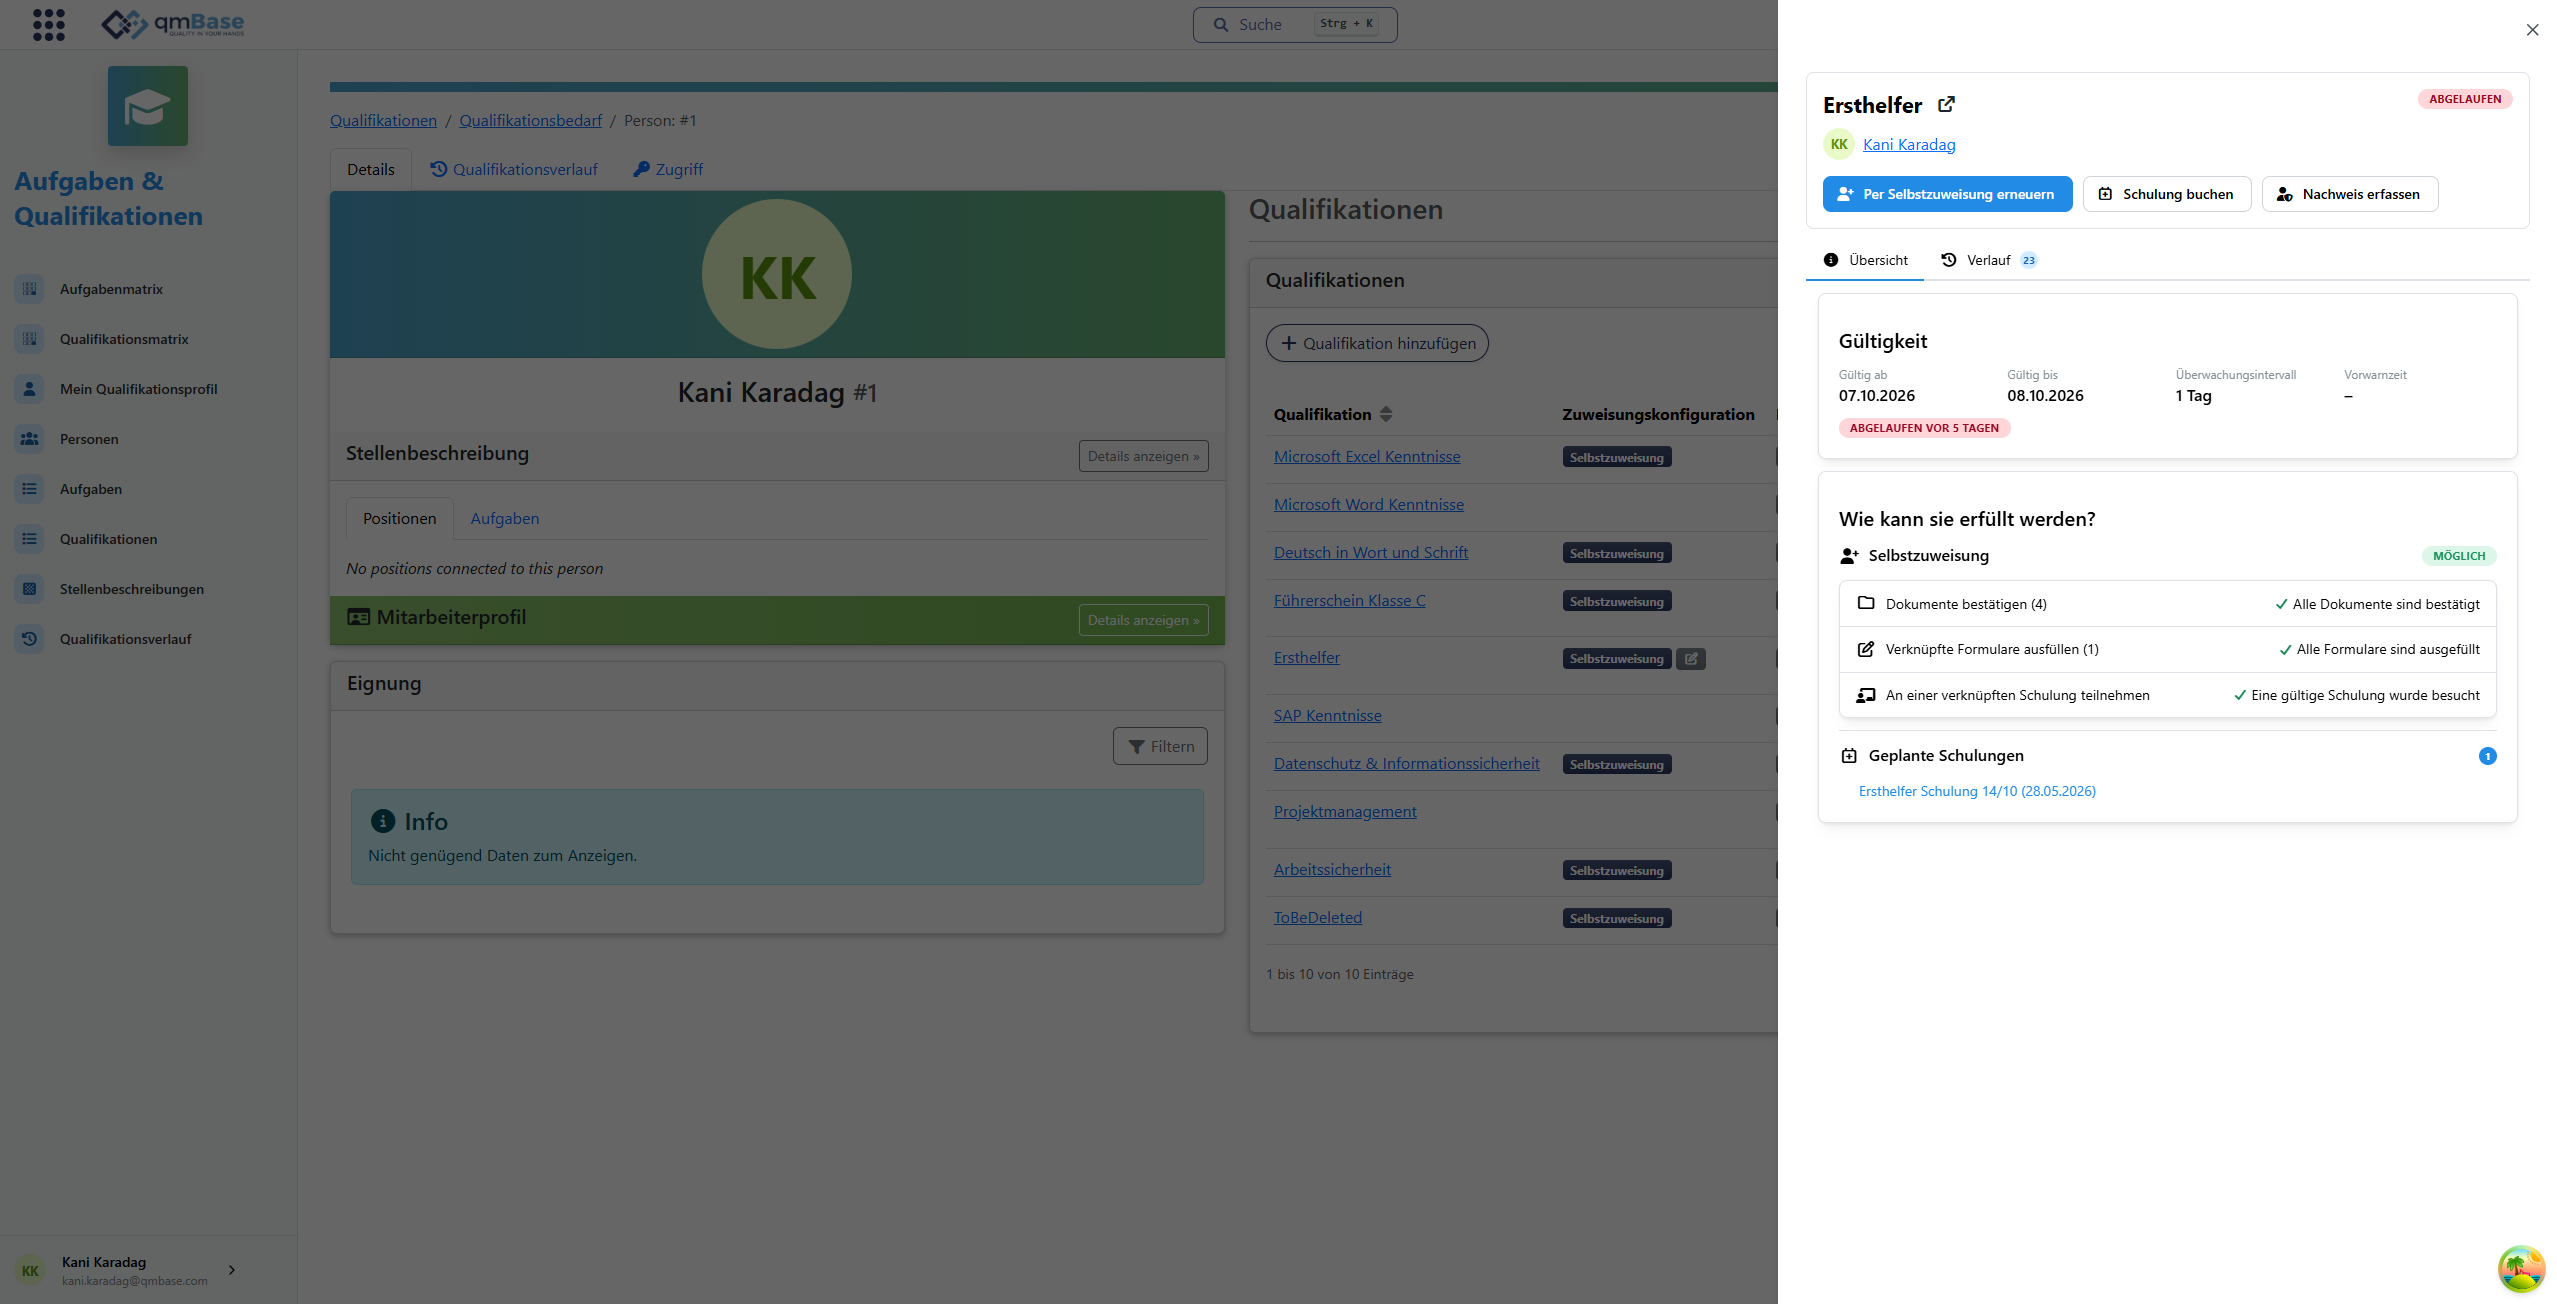This screenshot has width=2557, height=1304.
Task: Click the Qualifikationsverlauf sidebar history icon
Action: pos(29,639)
